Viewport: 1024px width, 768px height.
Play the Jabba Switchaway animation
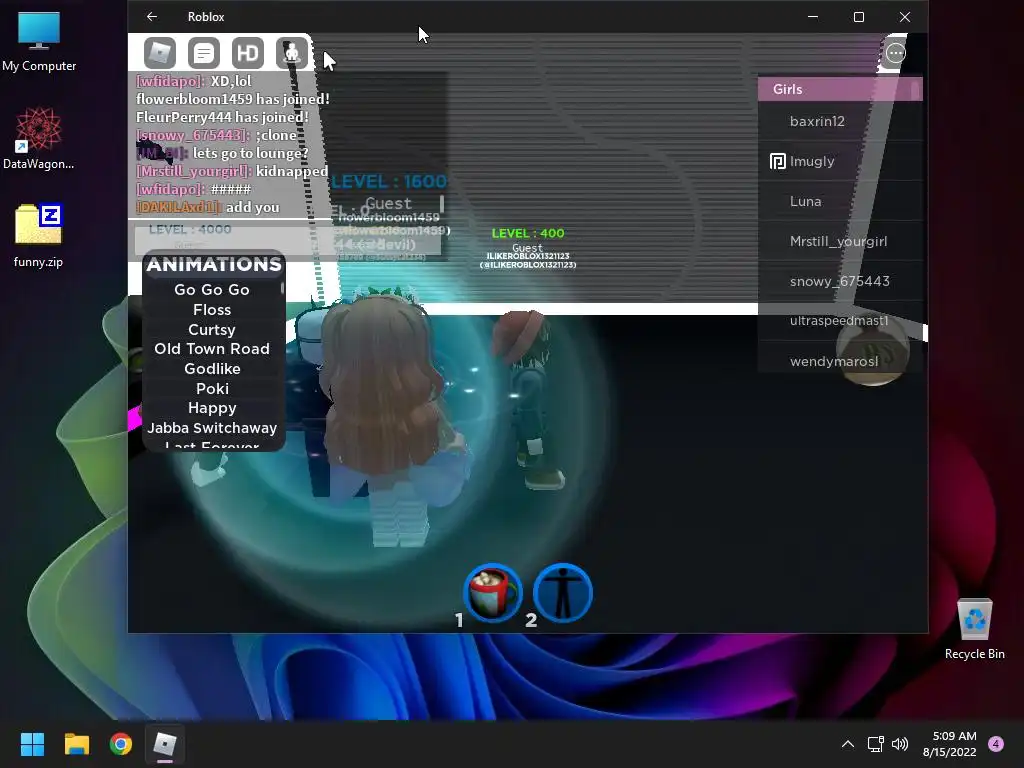(212, 428)
